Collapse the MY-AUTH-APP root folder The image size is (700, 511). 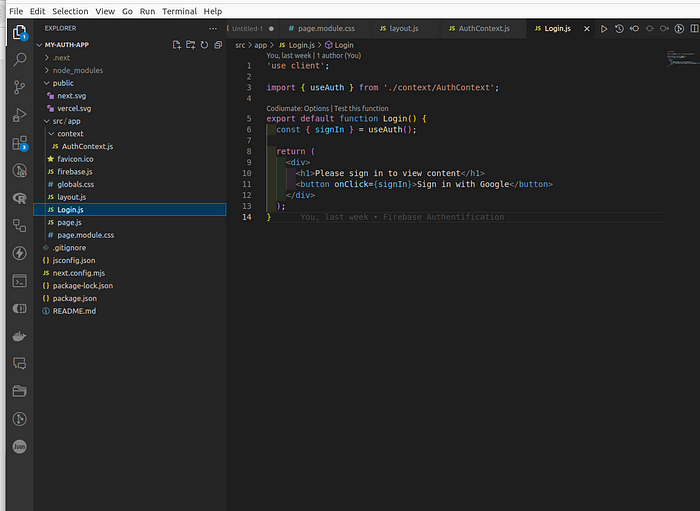point(67,45)
